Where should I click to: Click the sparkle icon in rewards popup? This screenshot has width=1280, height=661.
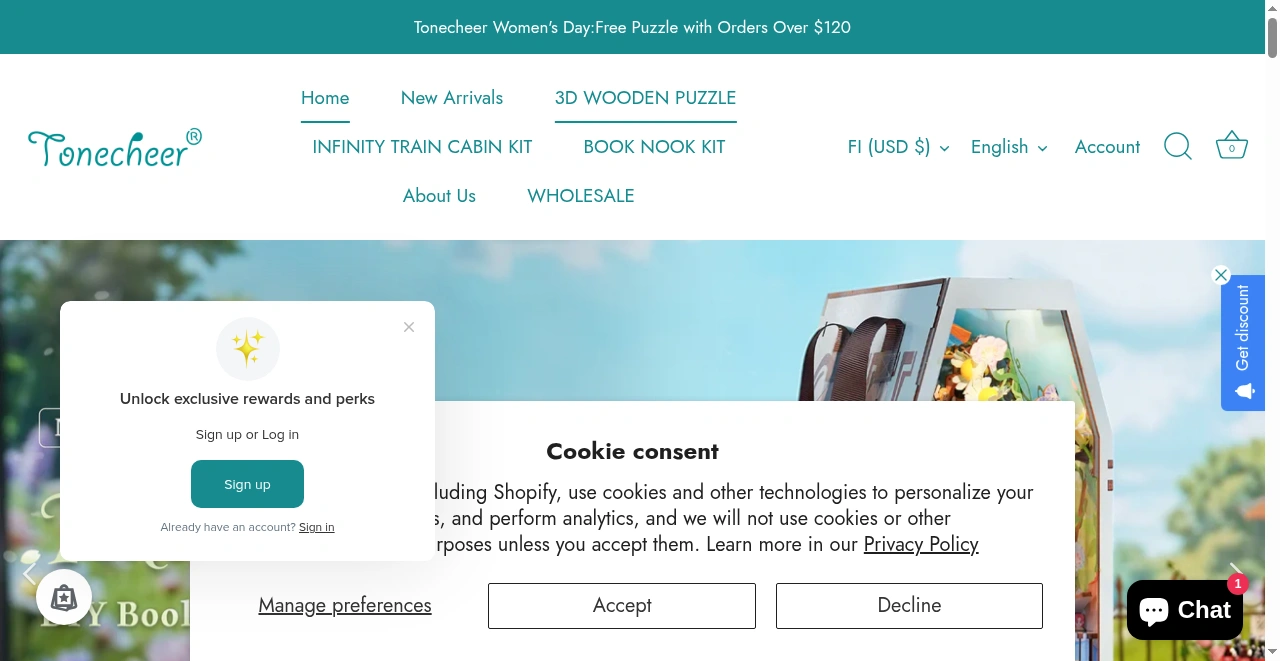click(247, 349)
